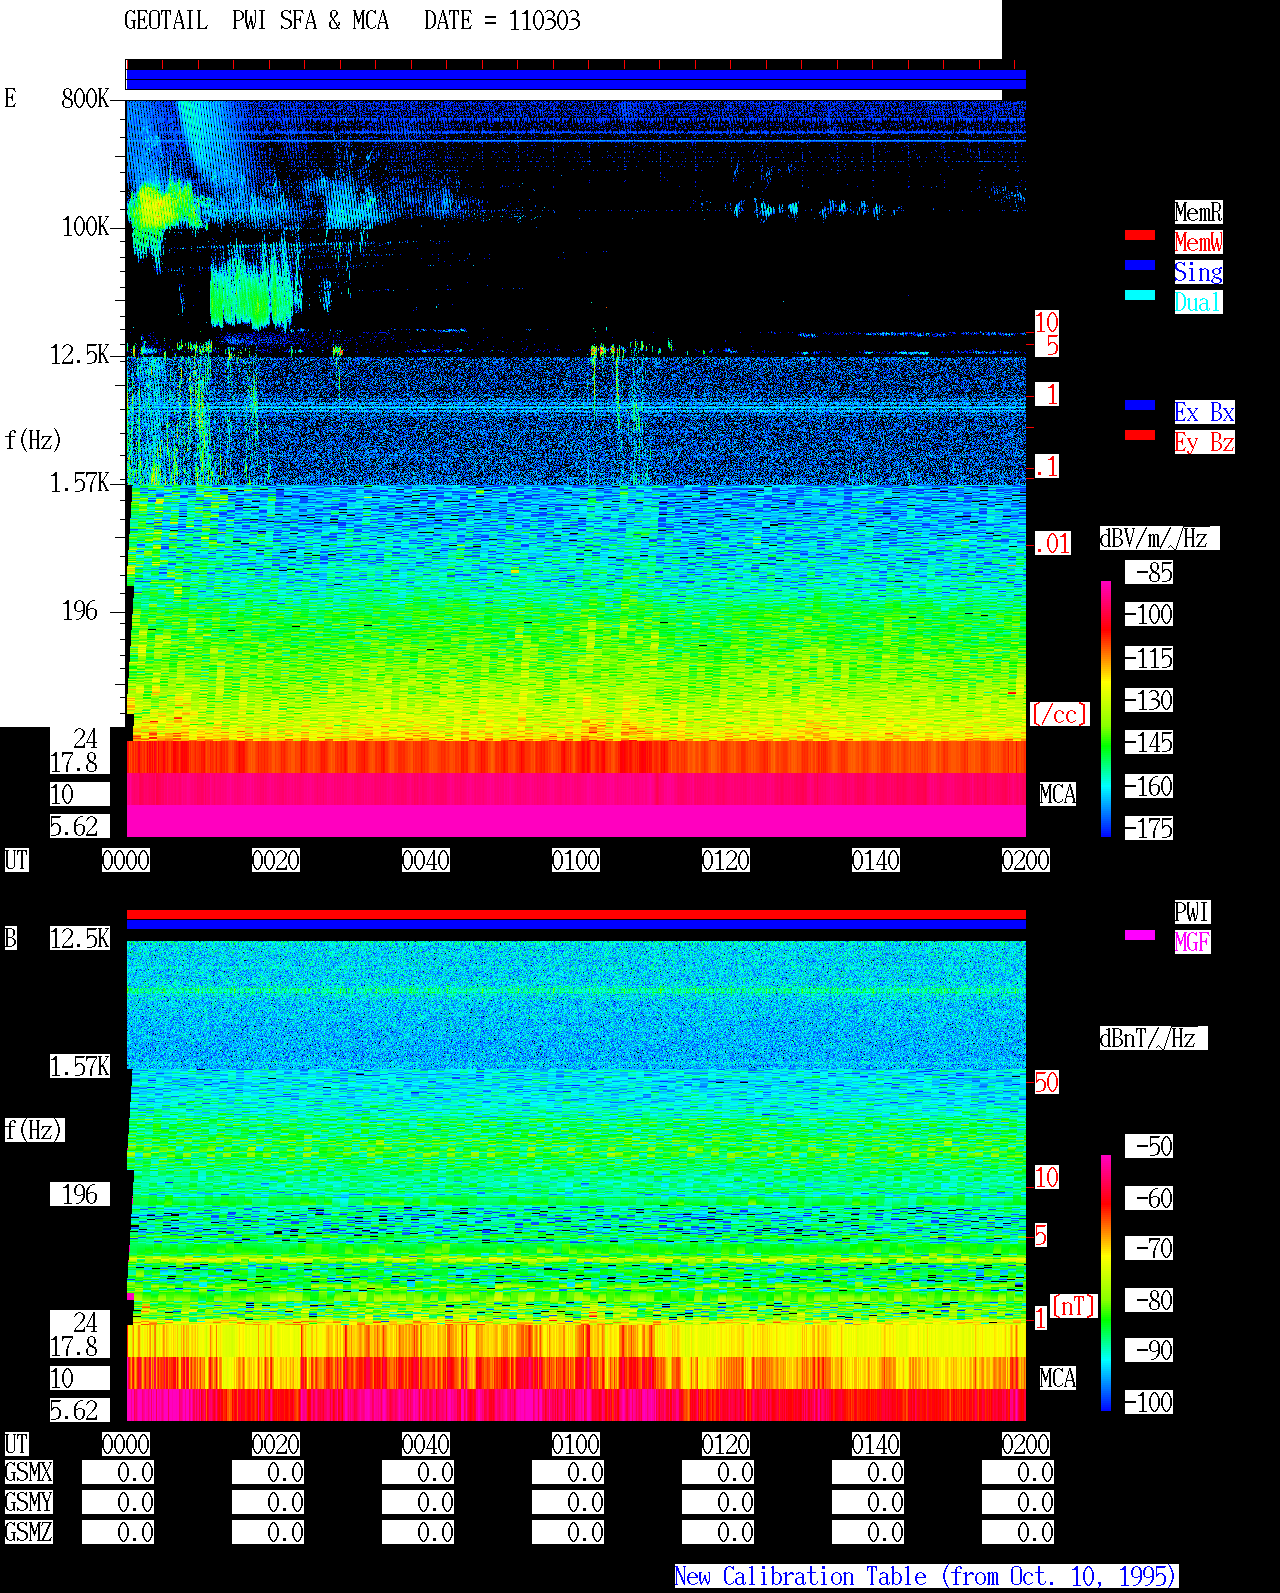Image resolution: width=1280 pixels, height=1593 pixels.
Task: Click the 'Ey Bz' legend label
Action: 1204,442
